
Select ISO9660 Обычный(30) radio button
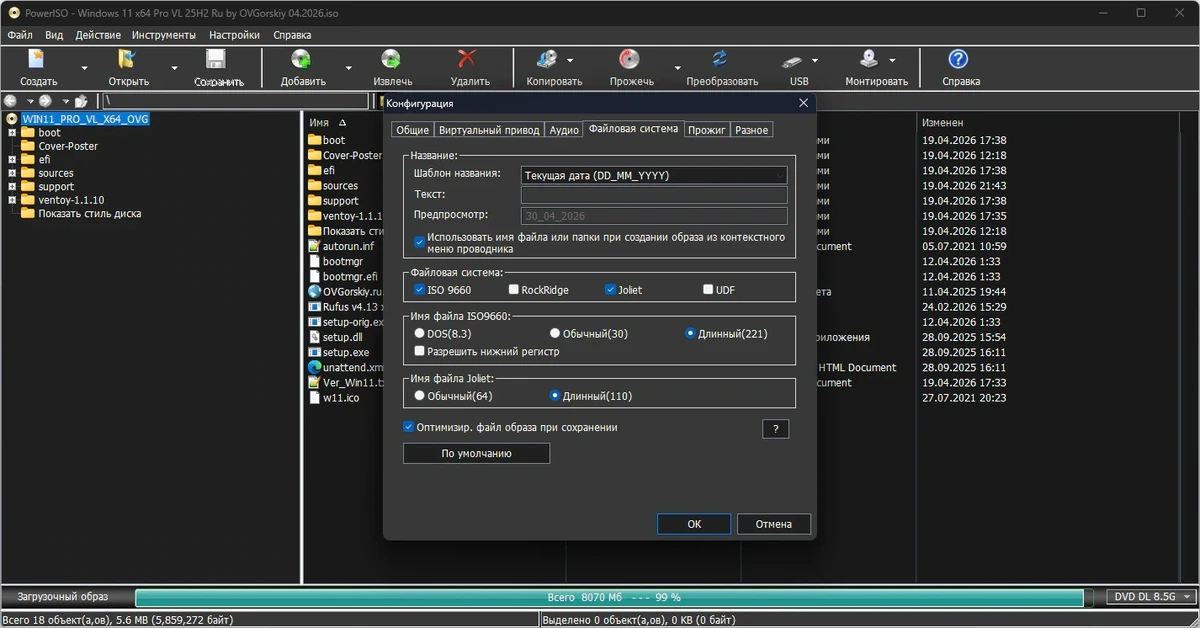tap(555, 334)
